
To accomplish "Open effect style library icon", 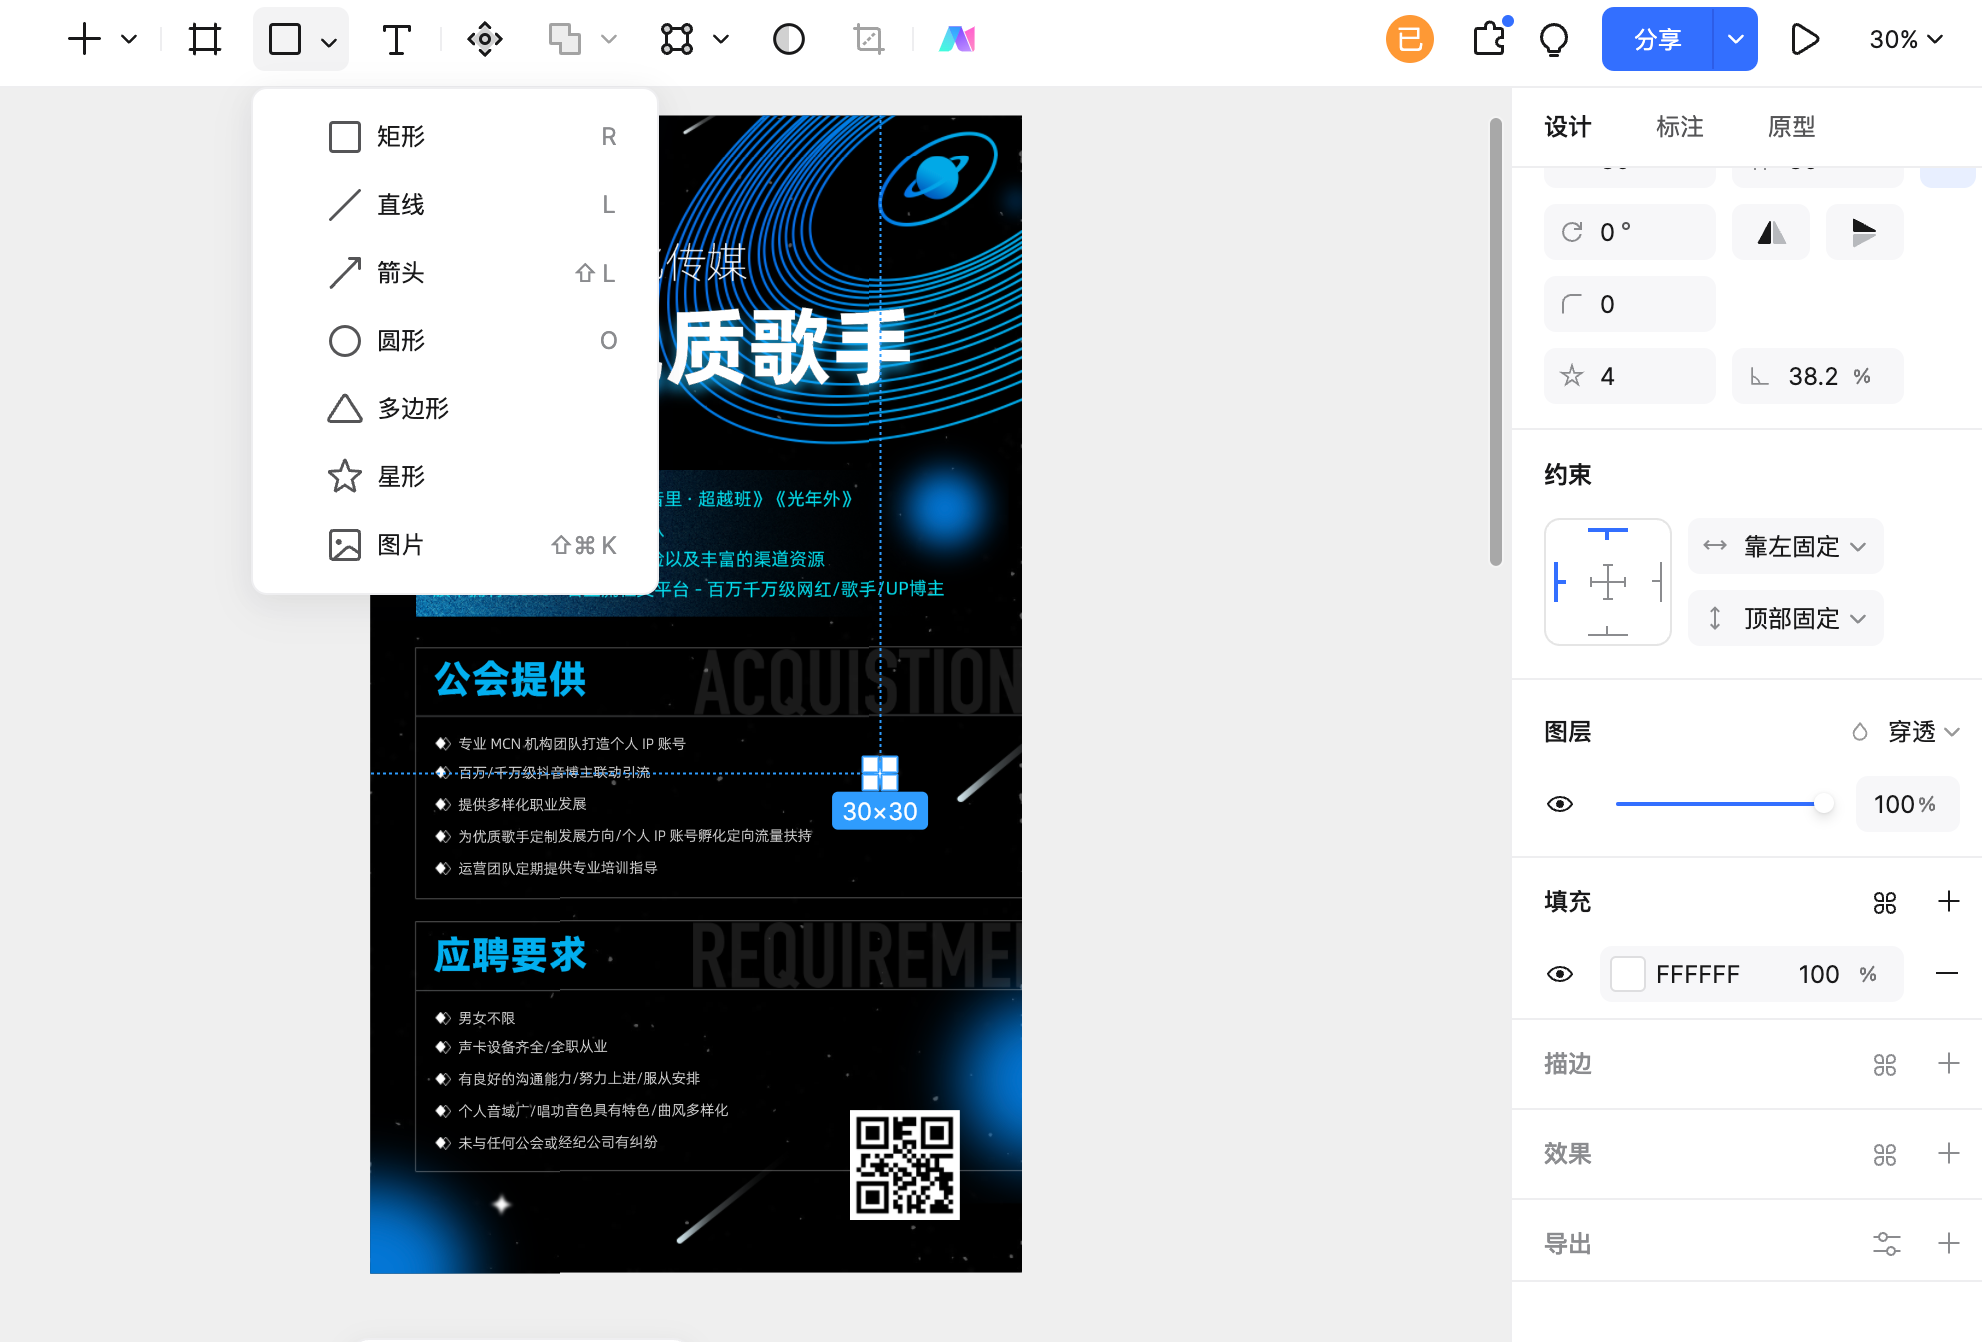I will pos(1885,1154).
